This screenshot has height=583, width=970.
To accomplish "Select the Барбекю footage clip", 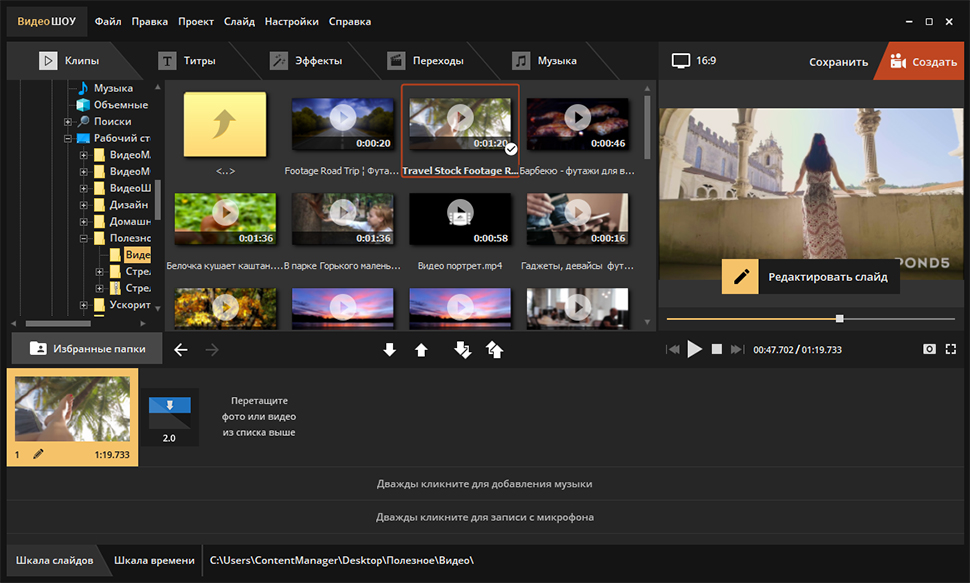I will [578, 124].
